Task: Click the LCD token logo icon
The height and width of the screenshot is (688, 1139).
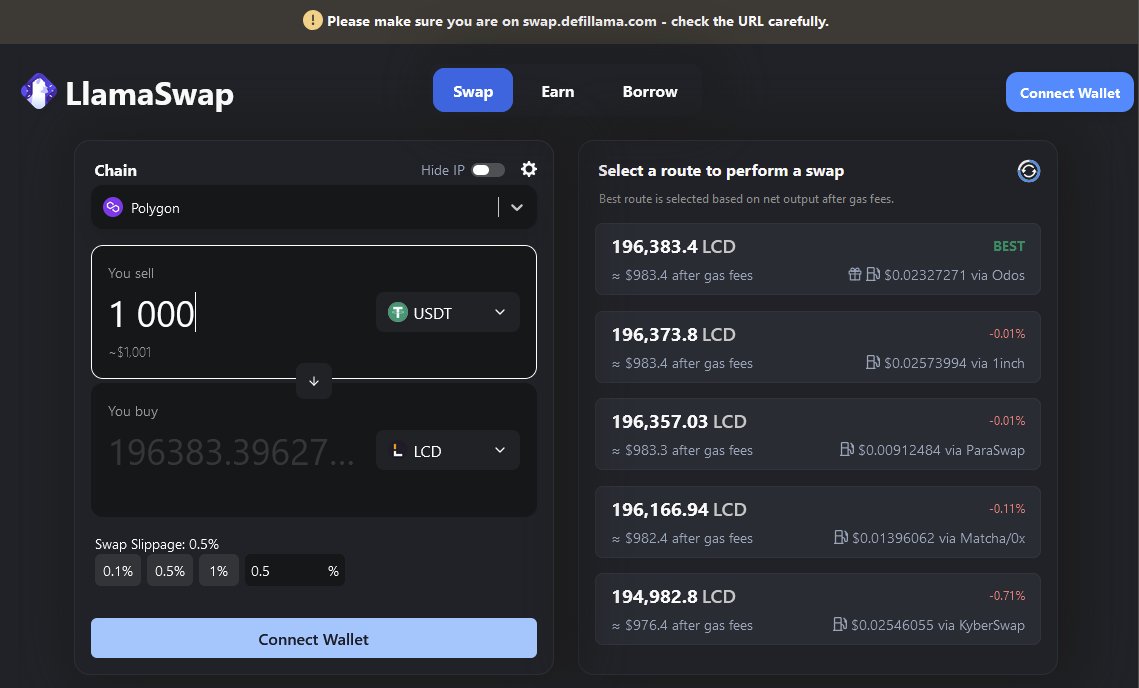Action: click(x=397, y=450)
